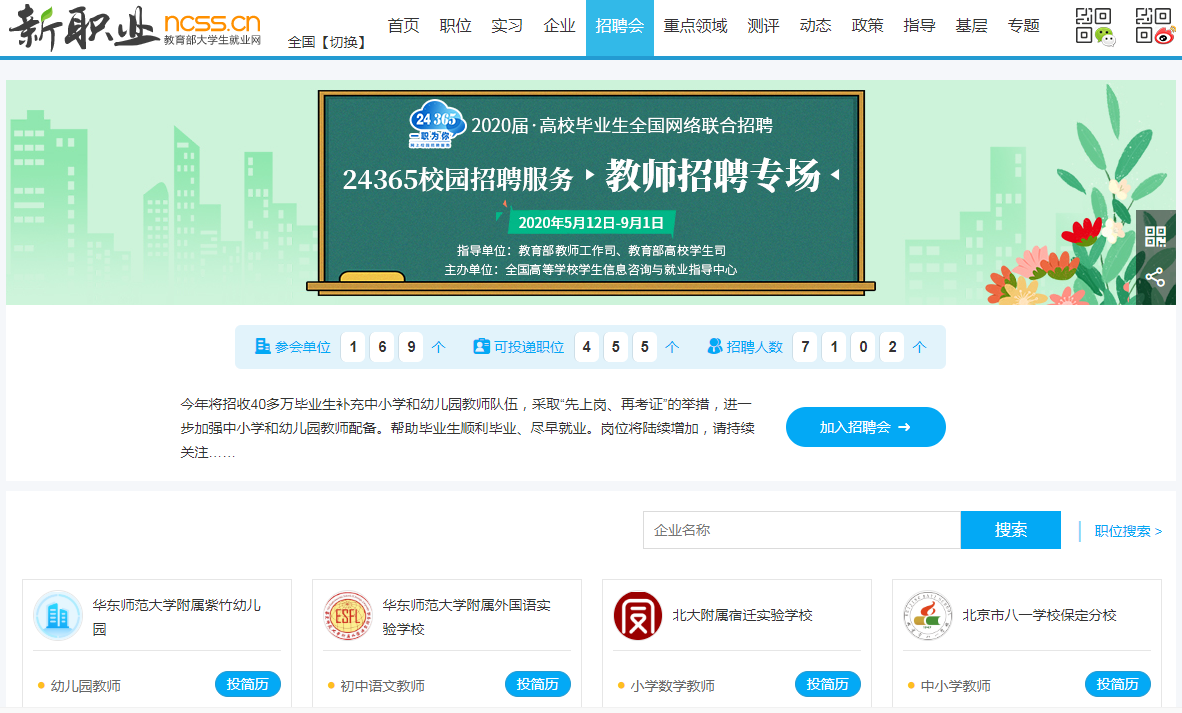Screen dimensions: 1182x713
Task: Select 重点领域 in the top menu
Action: point(695,27)
